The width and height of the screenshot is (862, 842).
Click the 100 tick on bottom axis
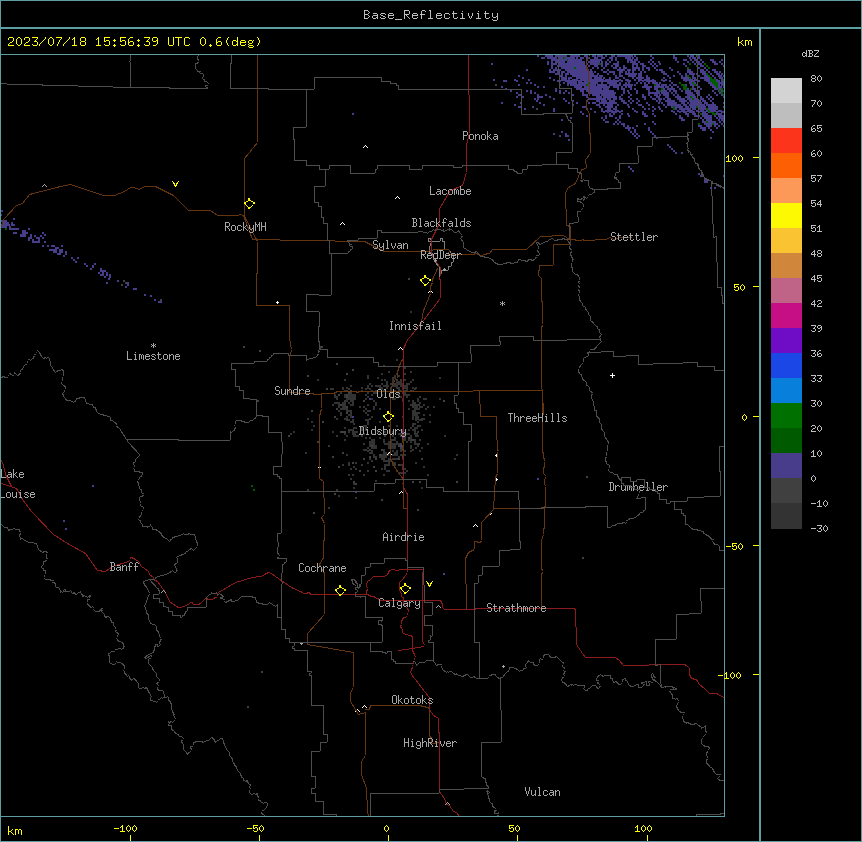643,828
